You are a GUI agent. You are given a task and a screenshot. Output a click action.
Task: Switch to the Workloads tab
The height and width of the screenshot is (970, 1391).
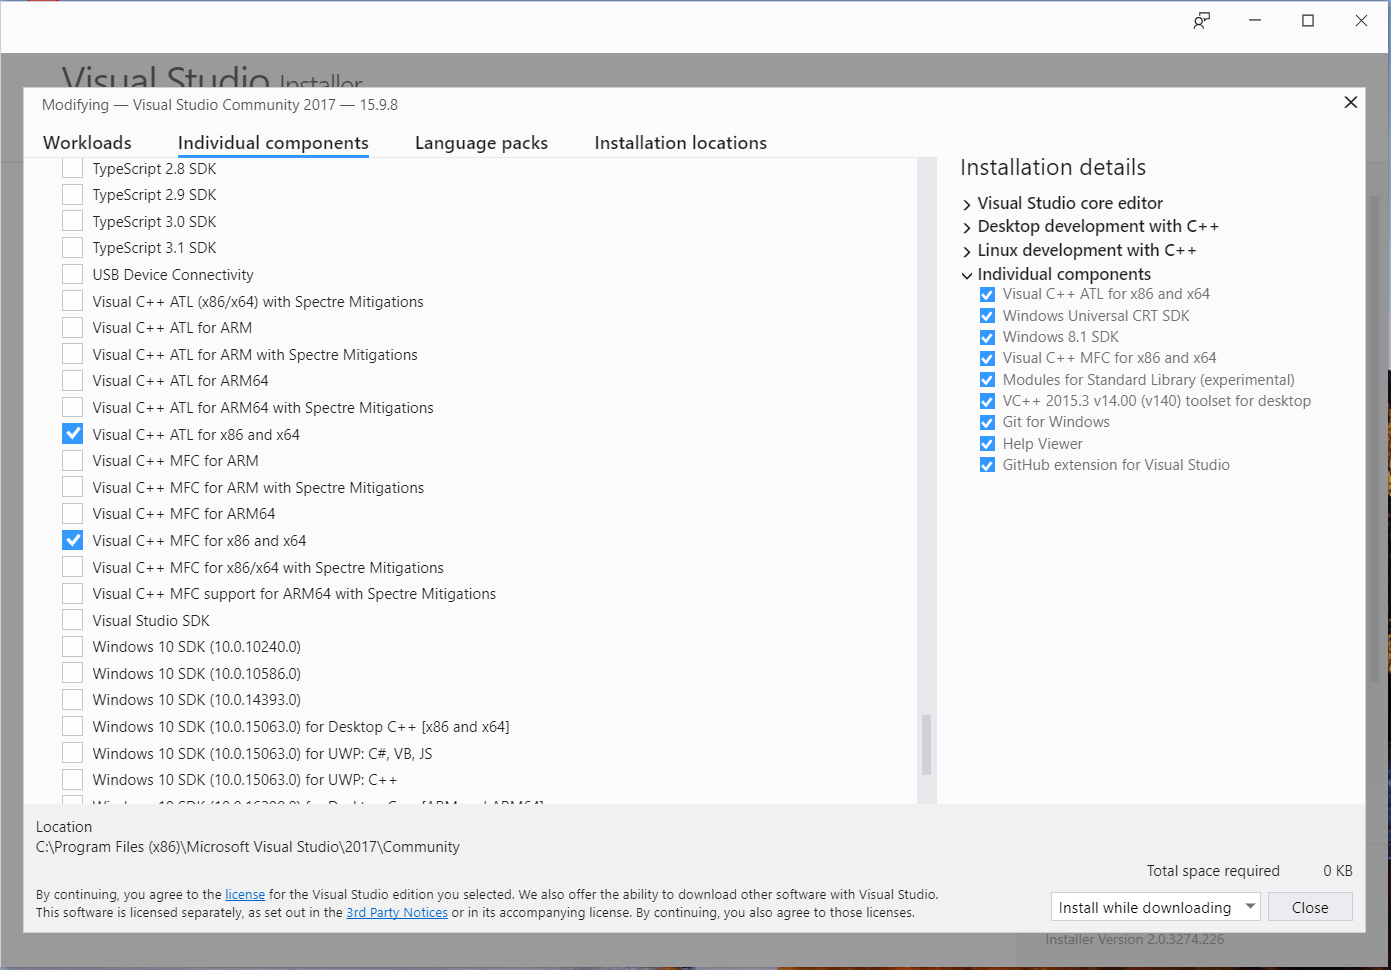tap(87, 143)
